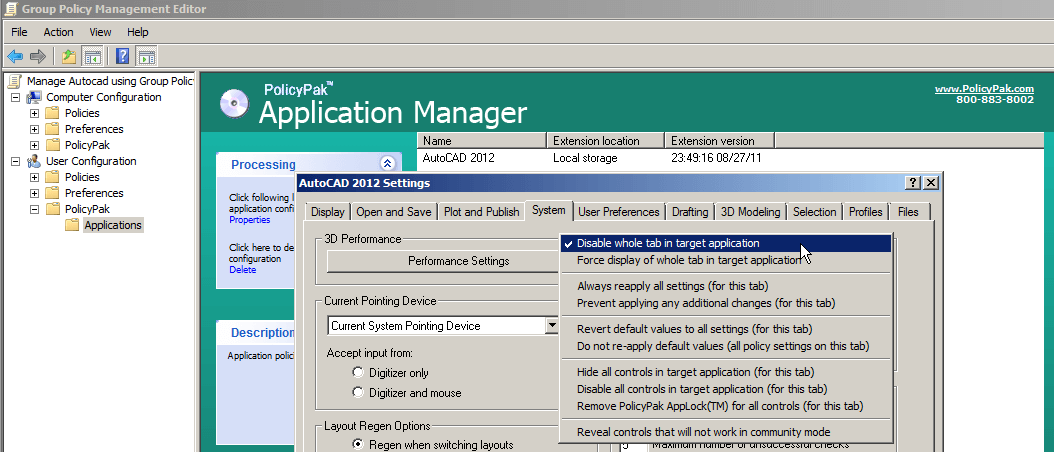Sort by the Extension version column header
The width and height of the screenshot is (1054, 452).
coord(720,141)
